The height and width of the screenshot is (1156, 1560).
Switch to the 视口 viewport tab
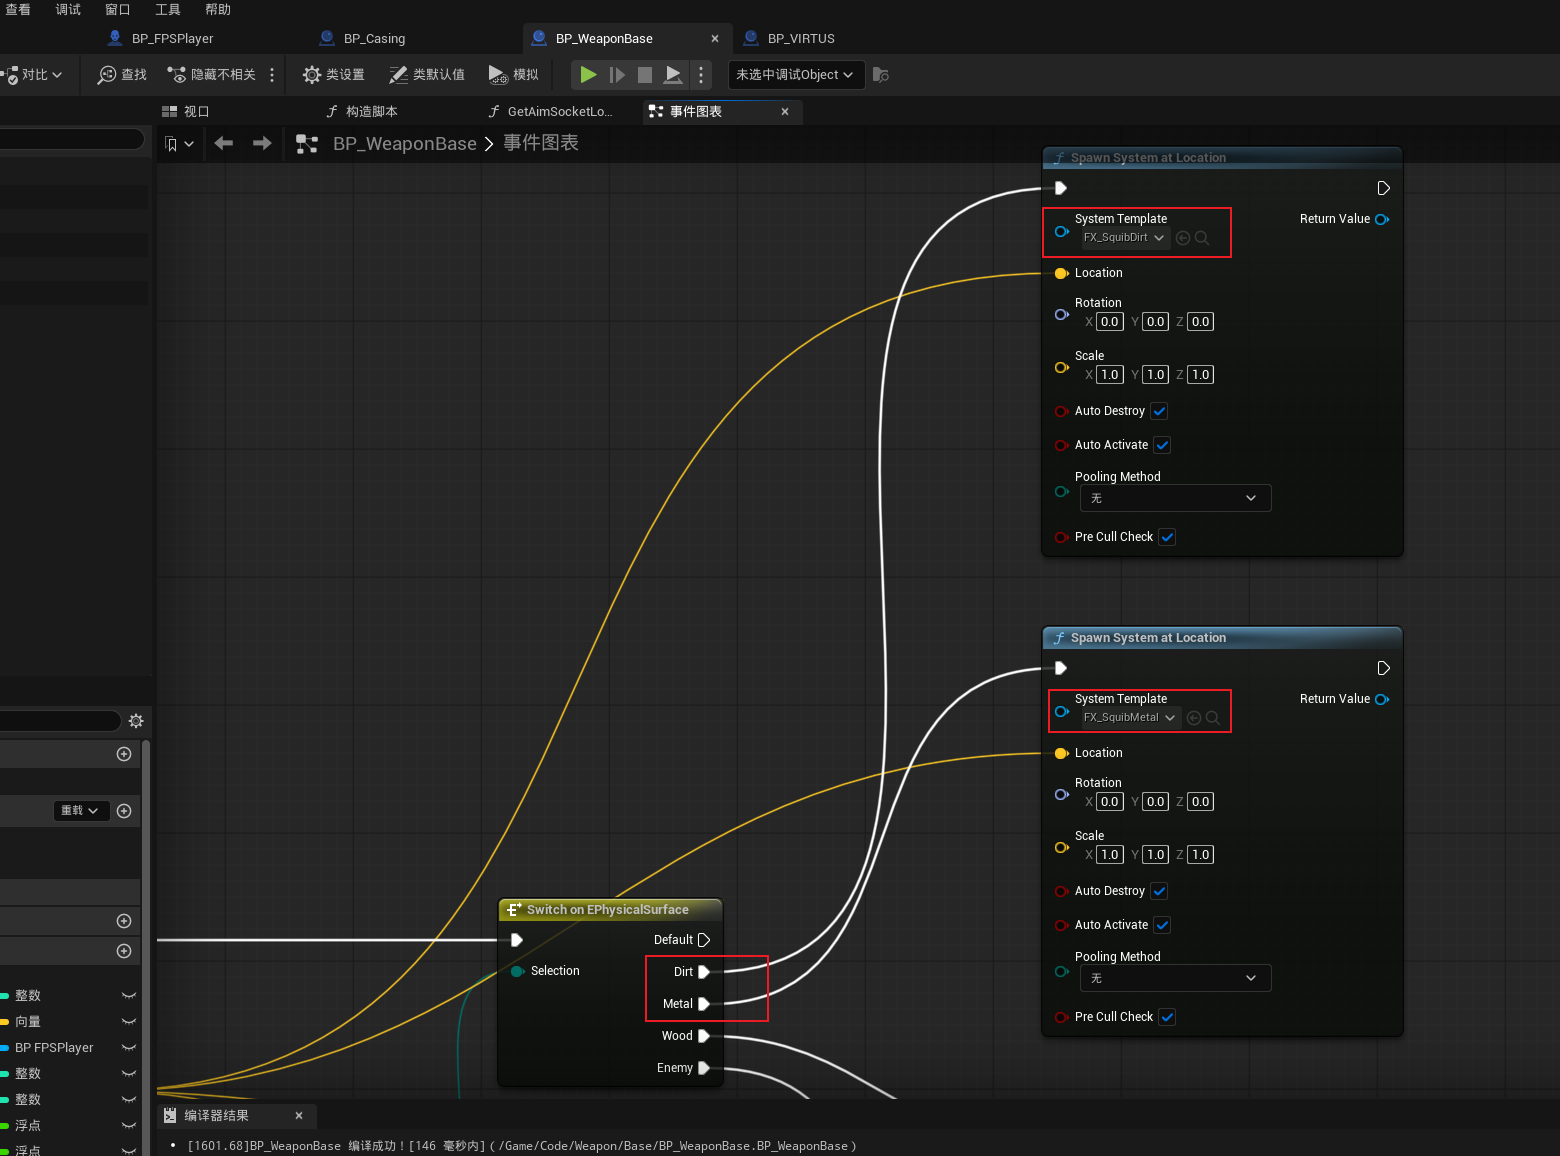[186, 112]
